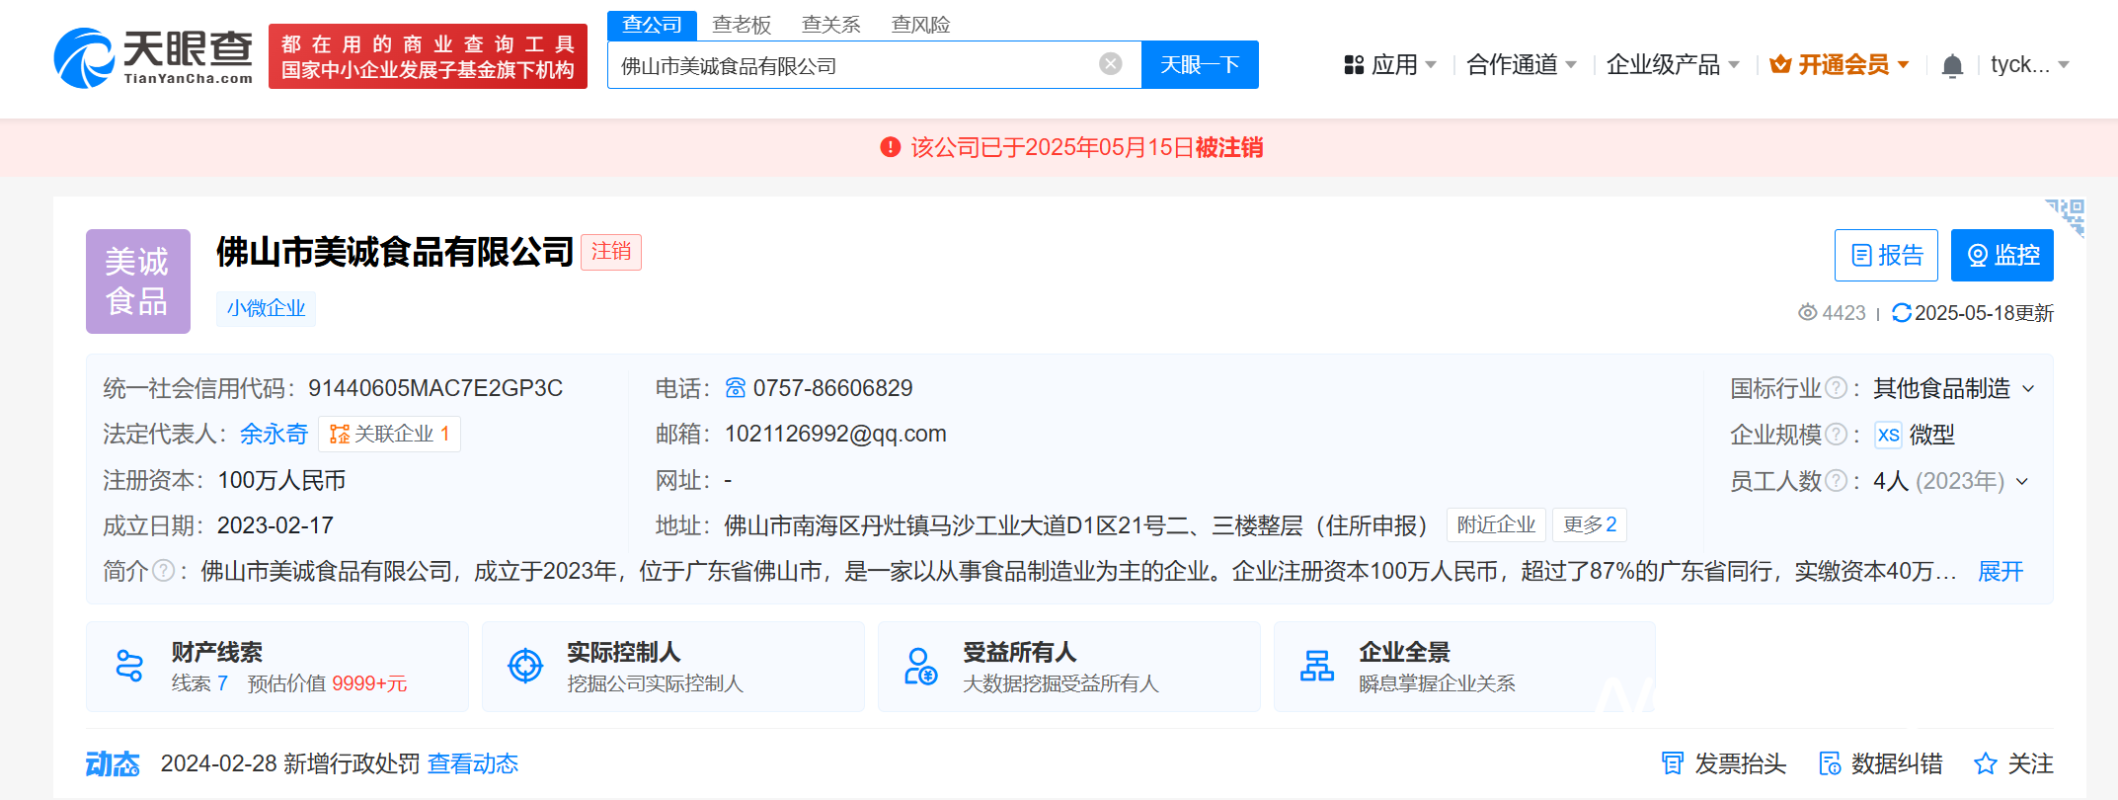Click the phone icon beside 0757-86606829
This screenshot has height=800, width=2118.
pyautogui.click(x=735, y=388)
